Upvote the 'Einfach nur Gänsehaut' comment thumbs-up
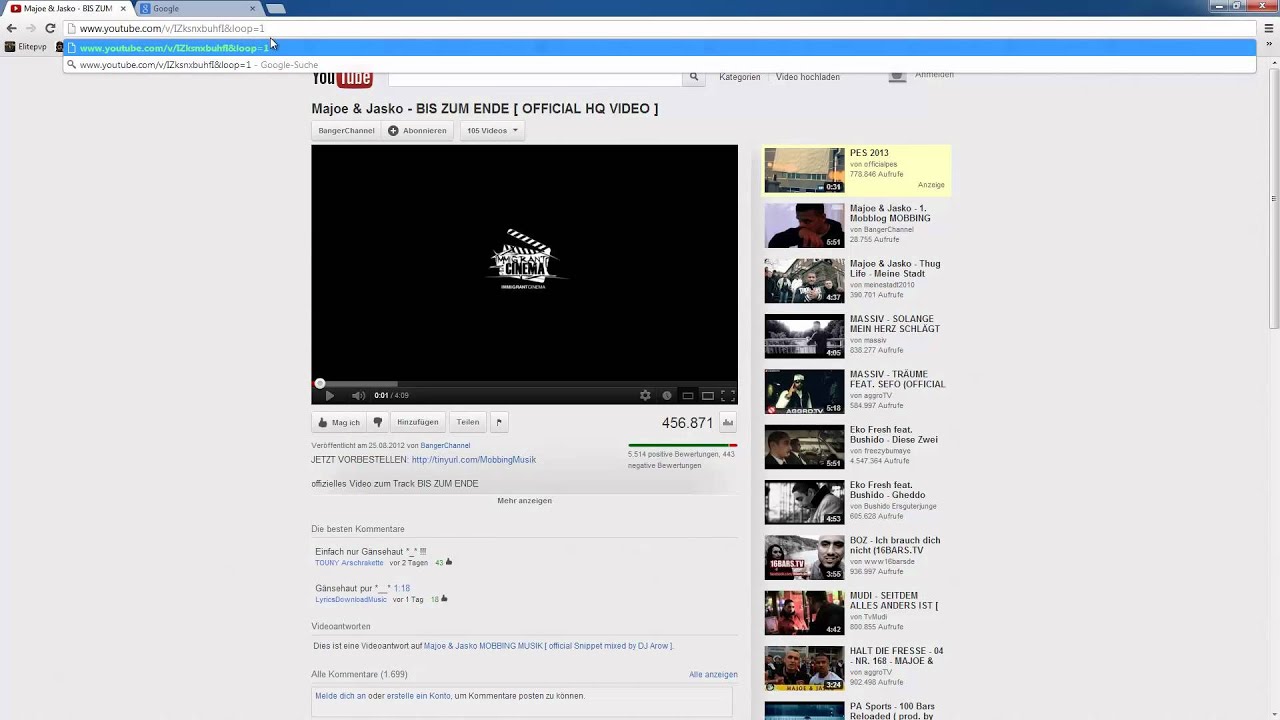 tap(449, 562)
